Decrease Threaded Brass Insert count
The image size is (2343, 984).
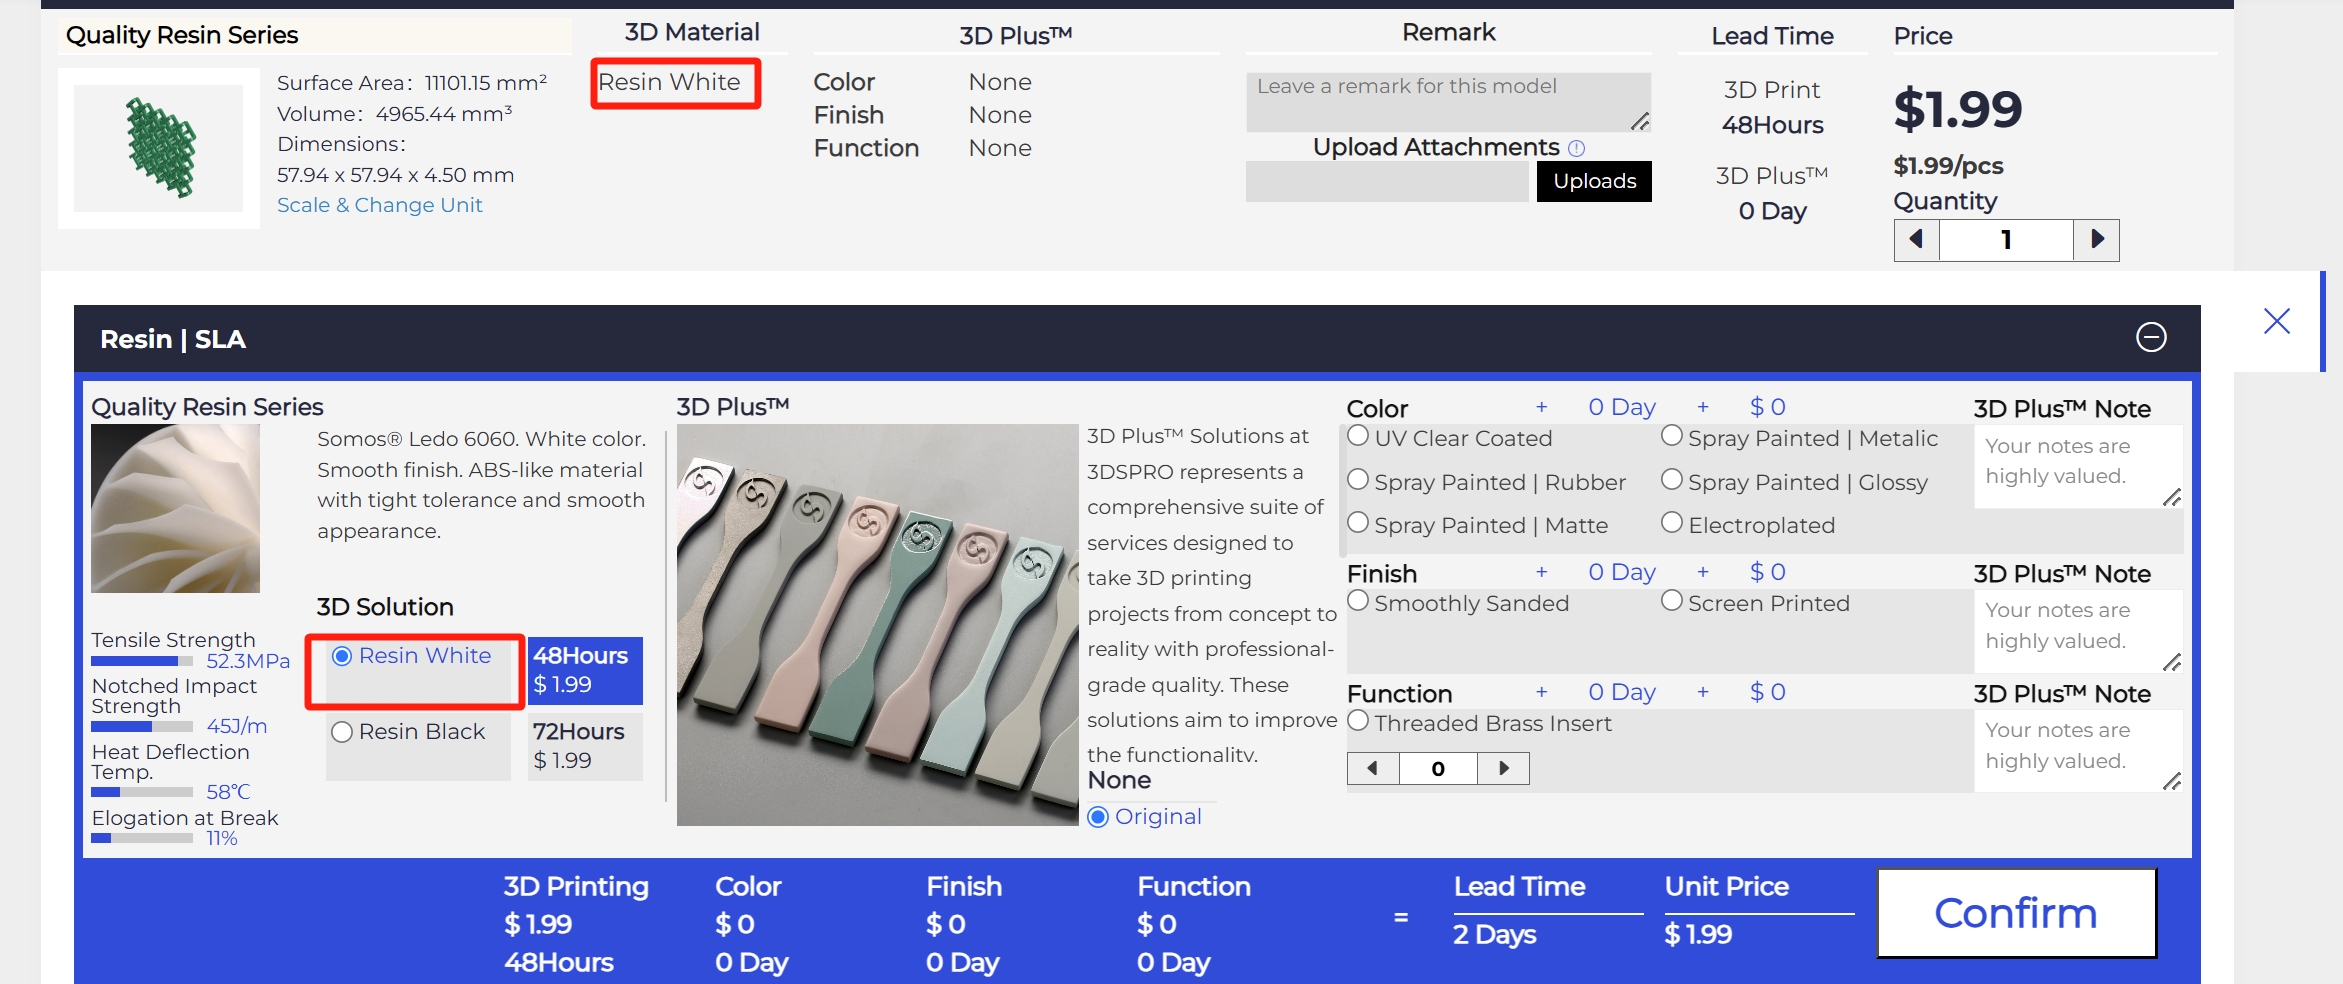pos(1373,768)
